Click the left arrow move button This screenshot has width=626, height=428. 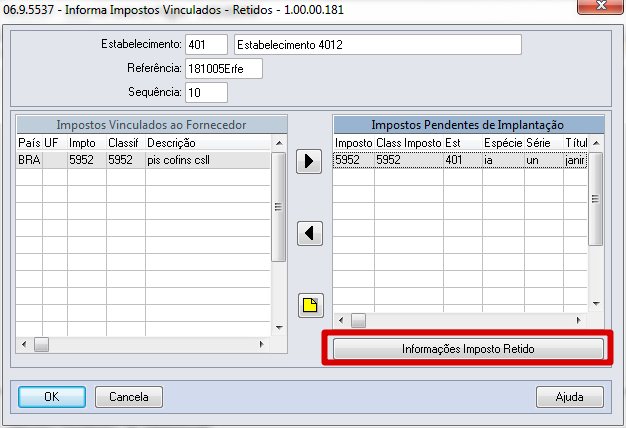pos(310,233)
